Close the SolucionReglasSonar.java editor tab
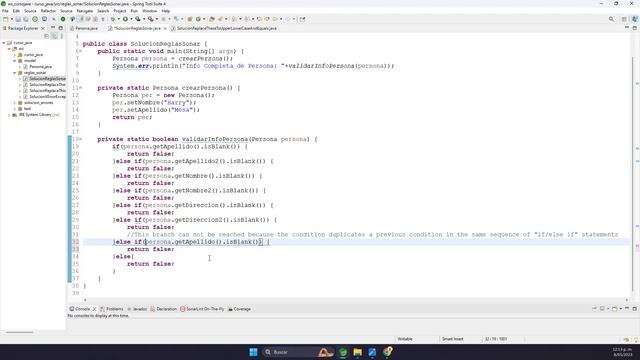Viewport: 640px width, 360px height. pyautogui.click(x=165, y=29)
